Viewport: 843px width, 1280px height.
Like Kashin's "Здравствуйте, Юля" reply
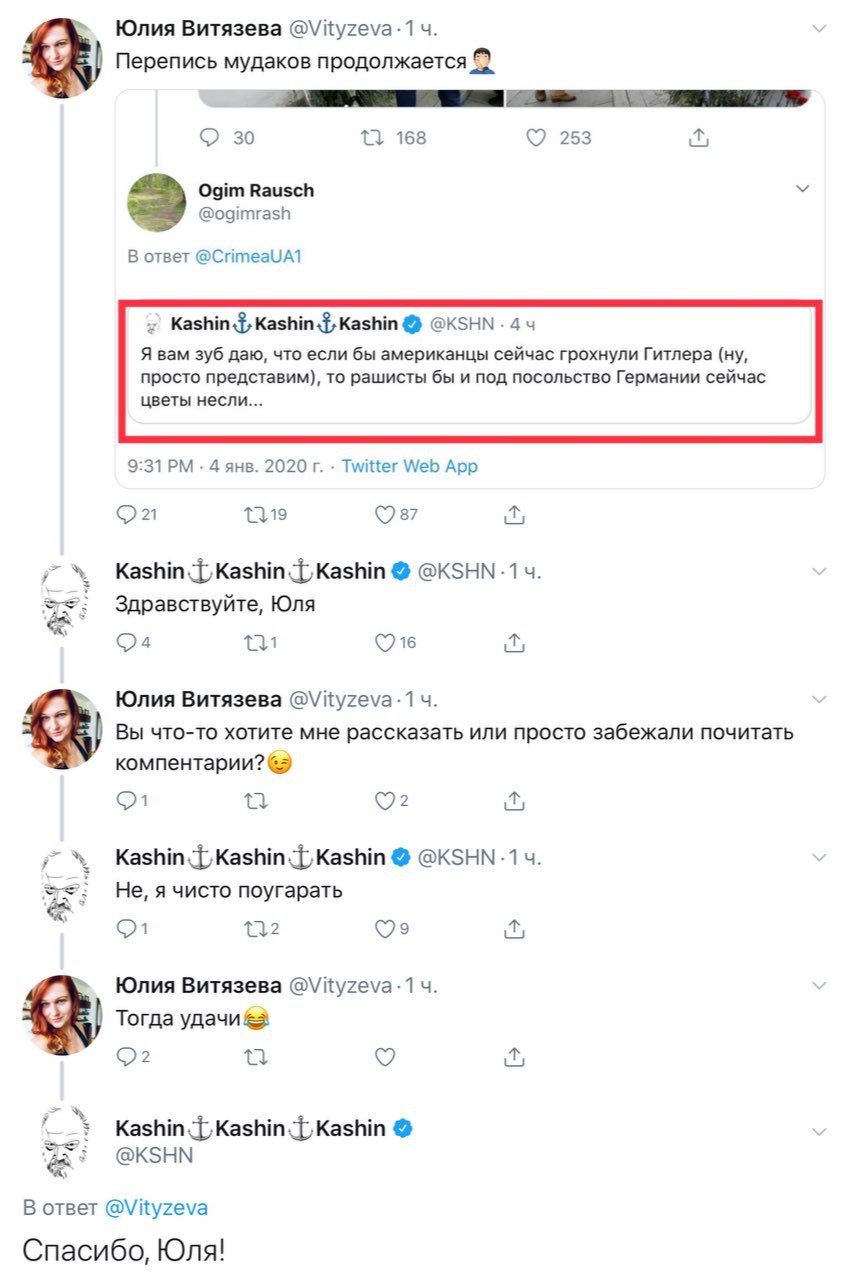pyautogui.click(x=385, y=643)
